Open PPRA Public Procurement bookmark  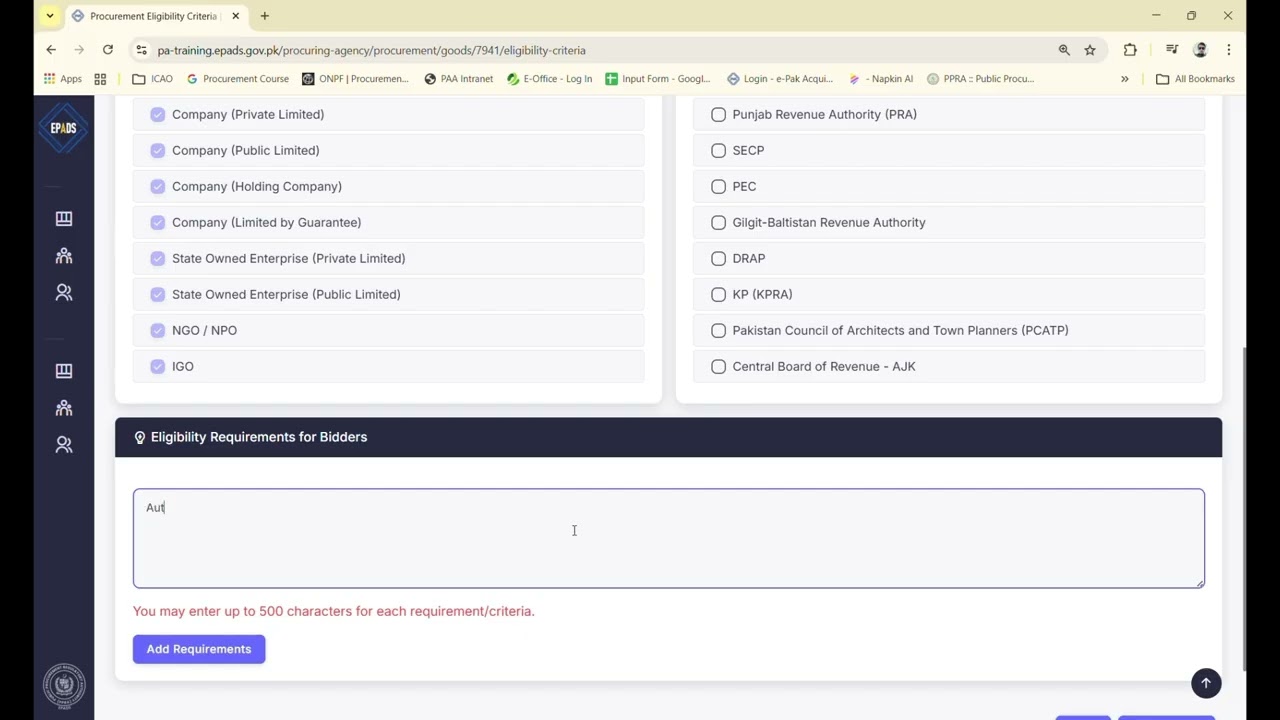click(x=980, y=79)
